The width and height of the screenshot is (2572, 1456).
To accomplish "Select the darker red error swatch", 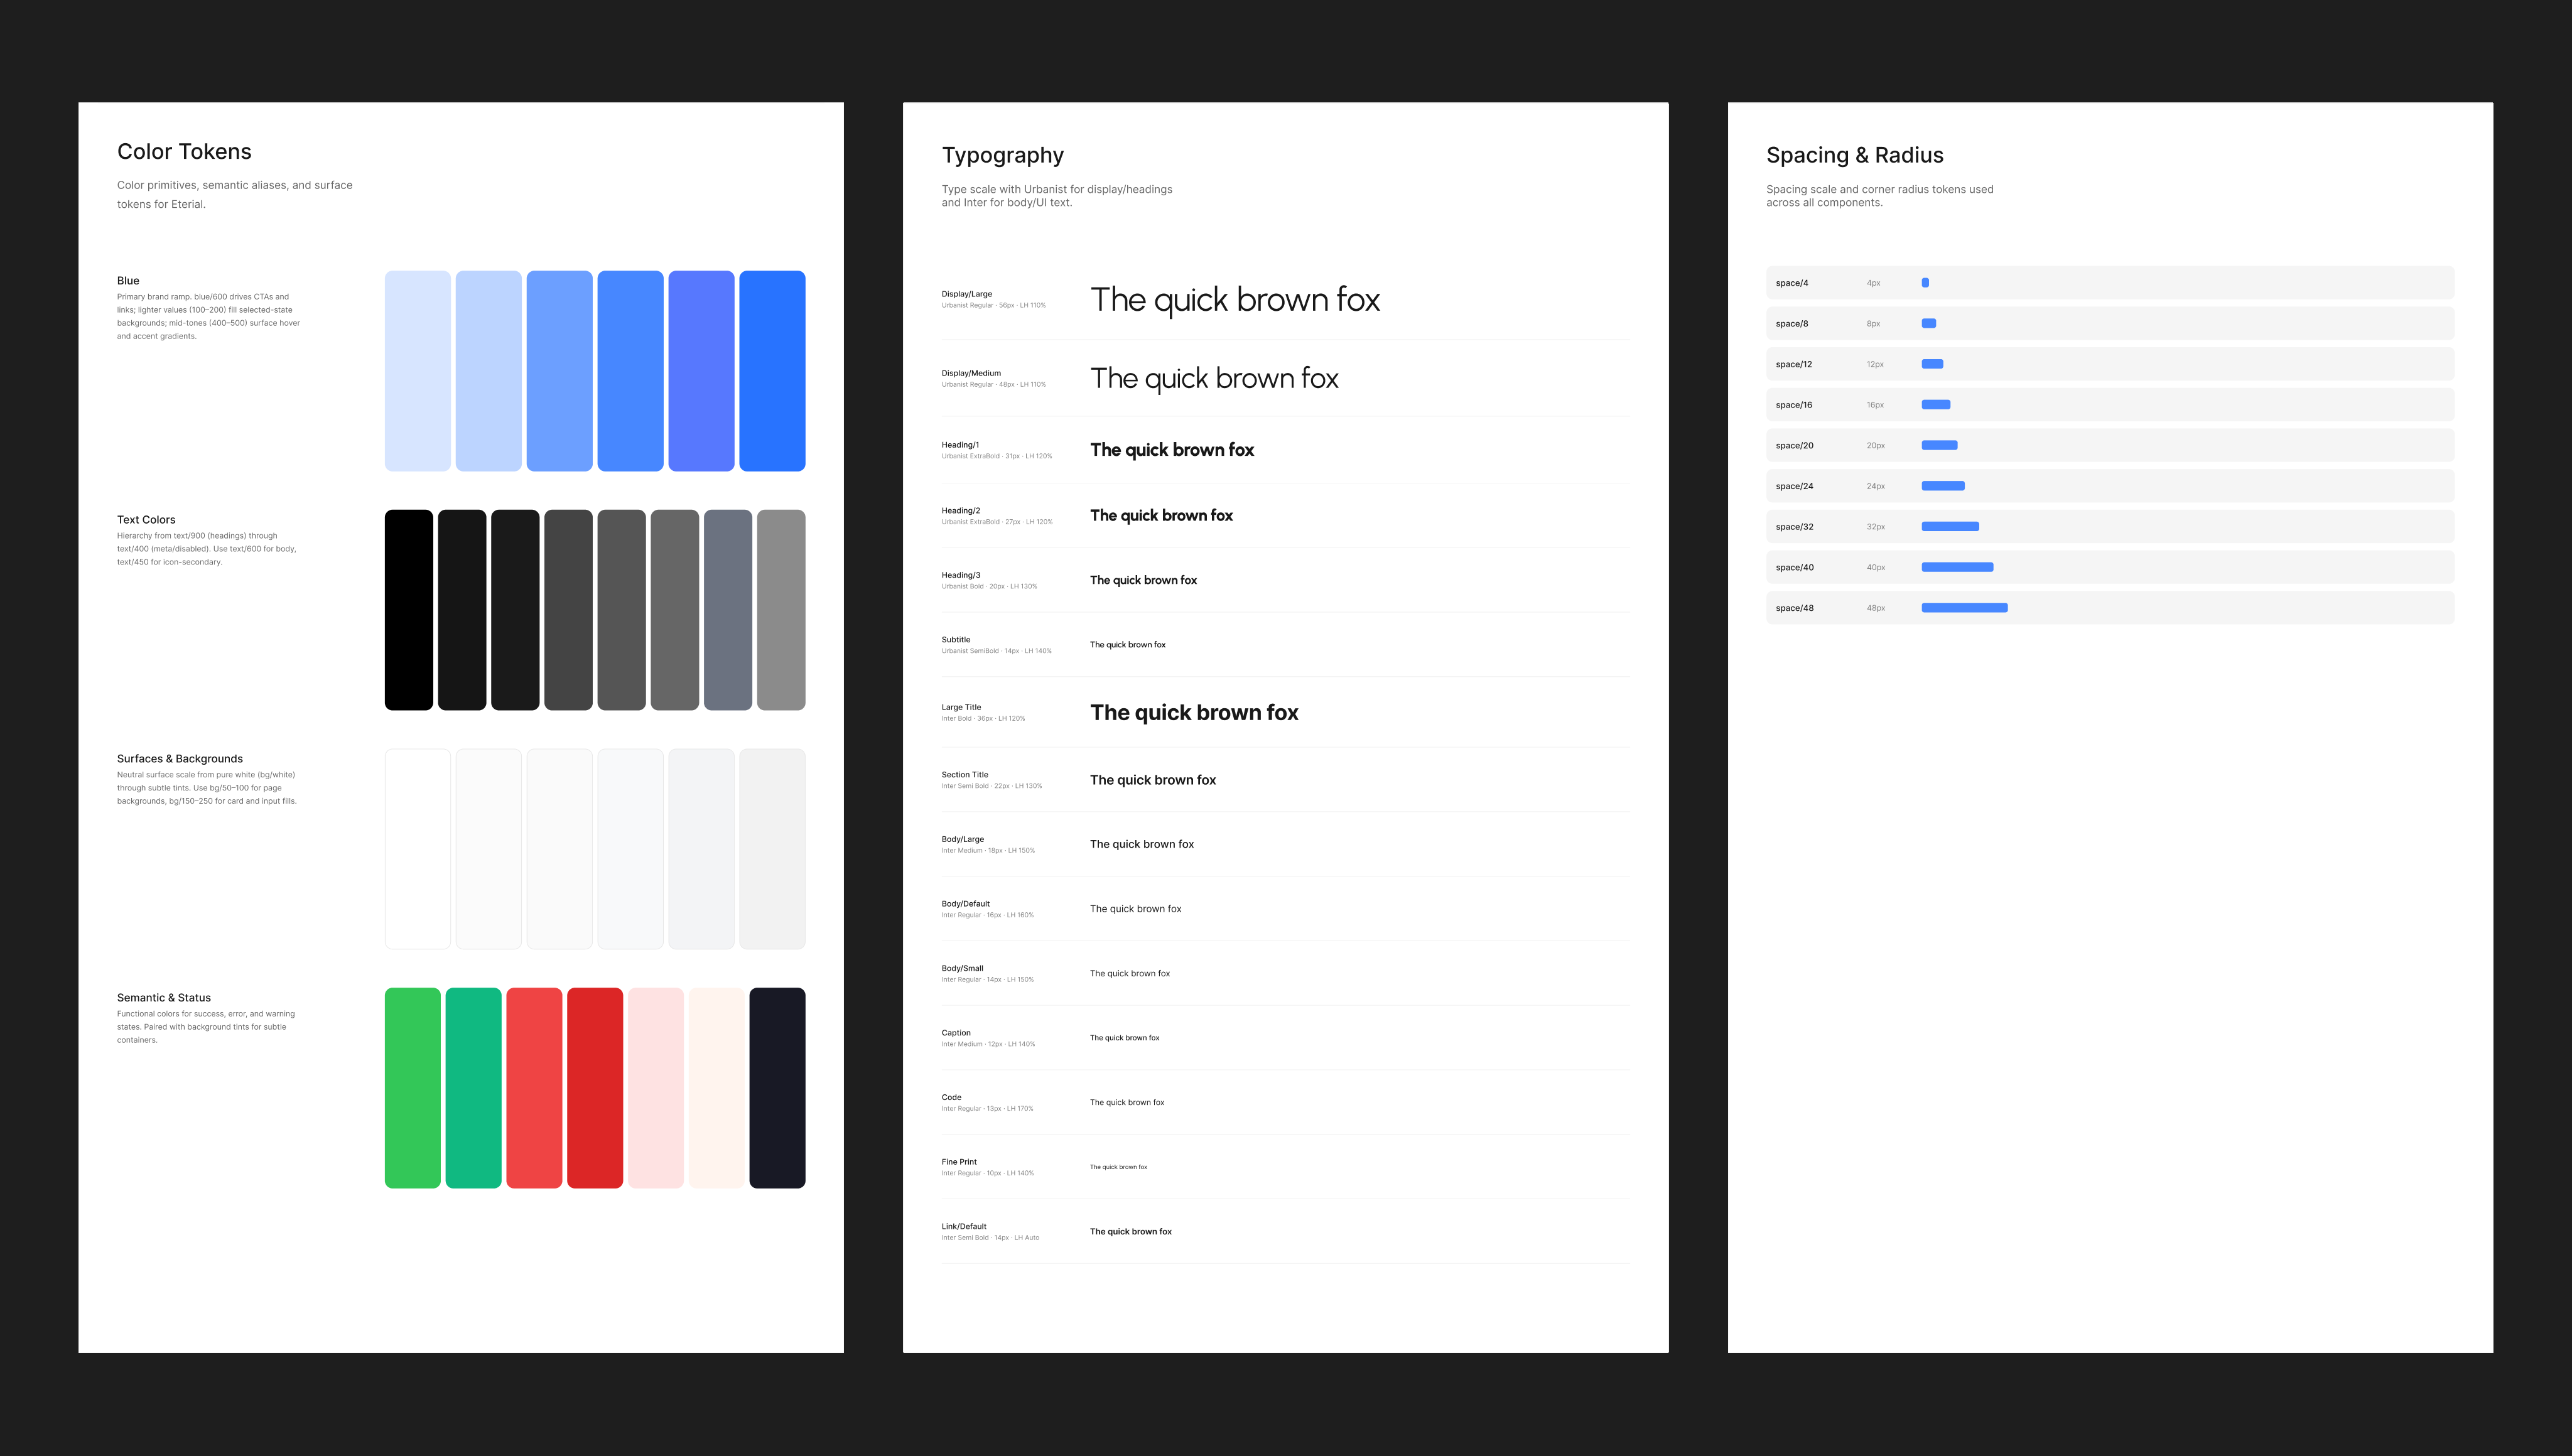I will click(595, 1088).
